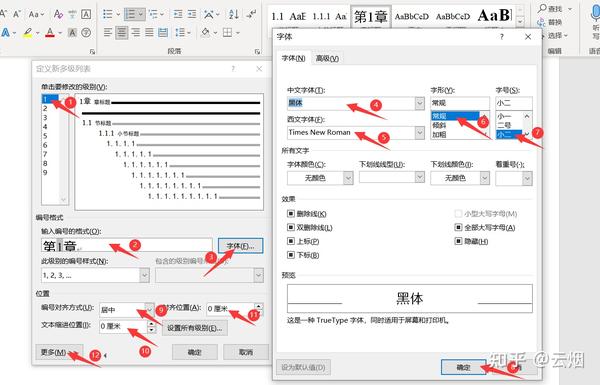Open the 西文字体 Times New Roman dropdown
The height and width of the screenshot is (385, 600).
pos(419,132)
